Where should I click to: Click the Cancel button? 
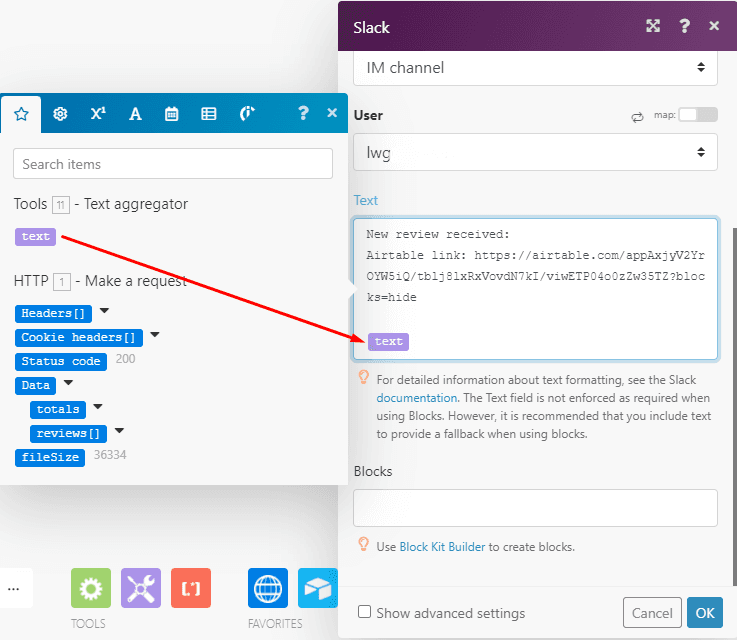(x=652, y=612)
